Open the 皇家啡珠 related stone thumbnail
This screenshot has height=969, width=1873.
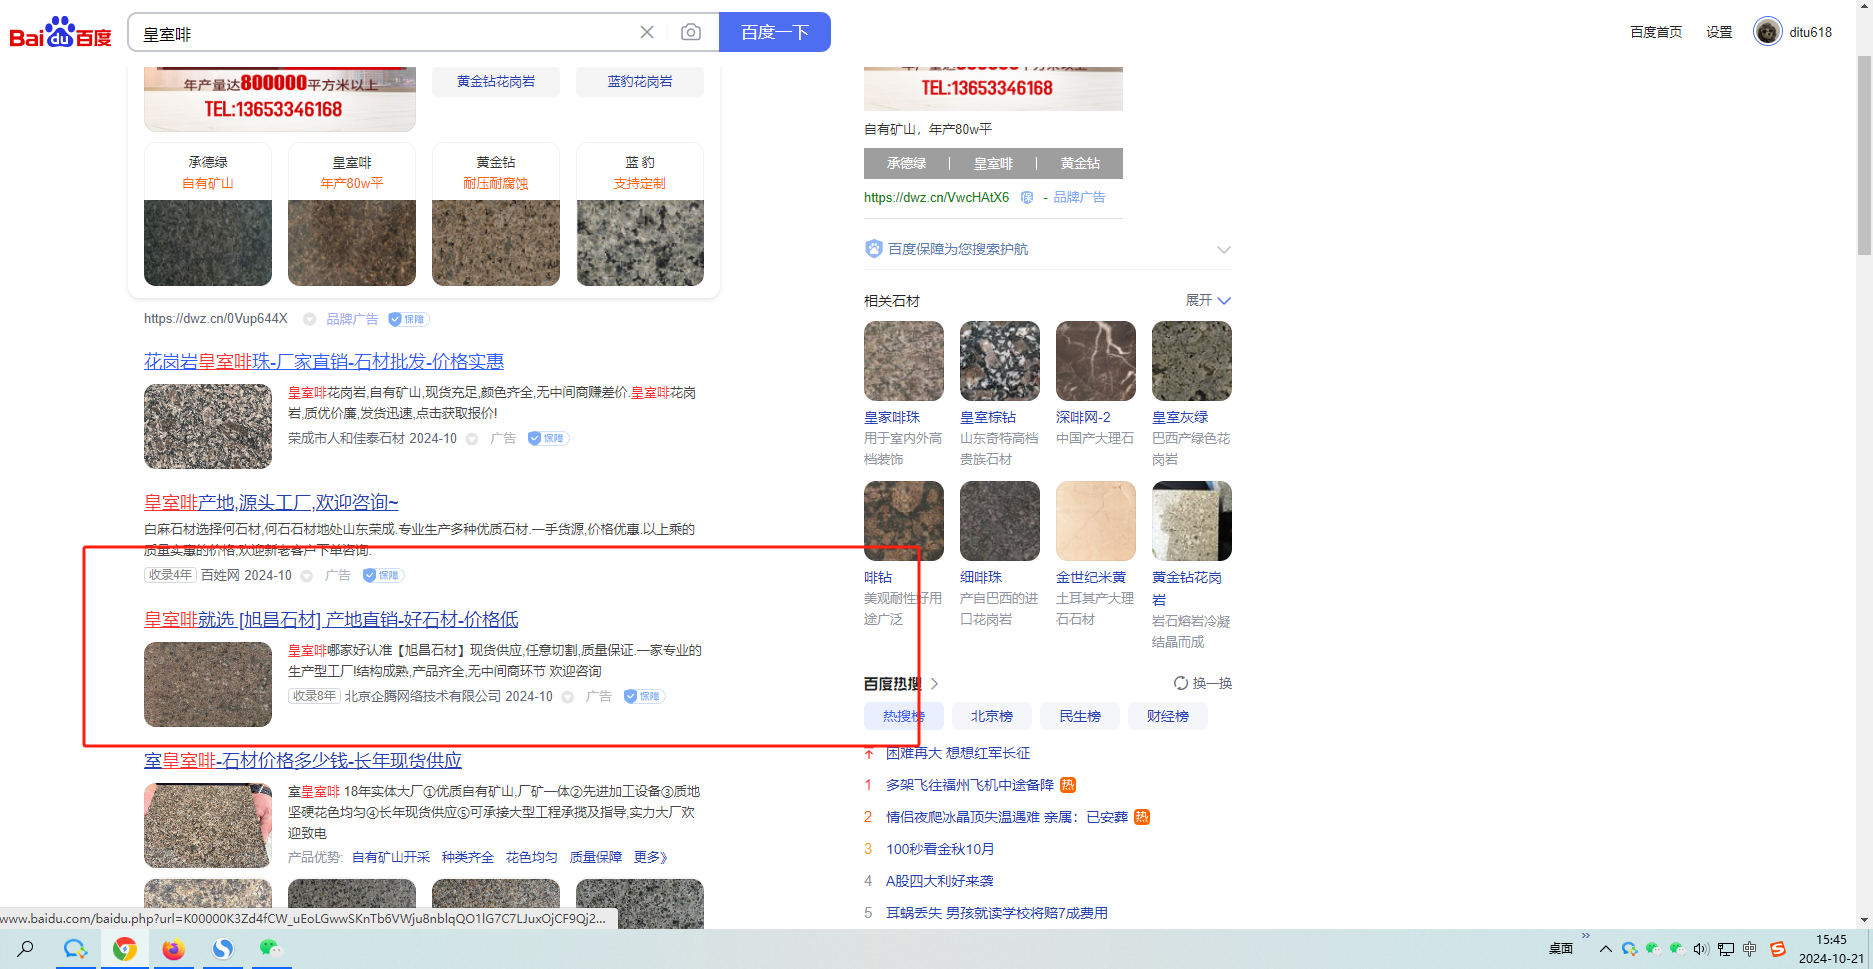pyautogui.click(x=904, y=361)
